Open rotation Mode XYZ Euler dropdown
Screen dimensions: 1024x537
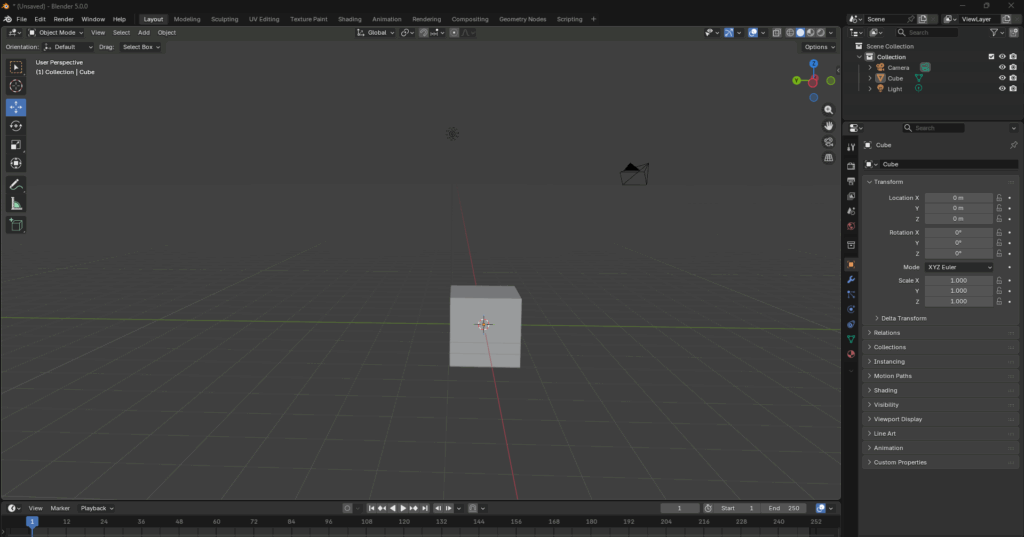[x=959, y=268]
